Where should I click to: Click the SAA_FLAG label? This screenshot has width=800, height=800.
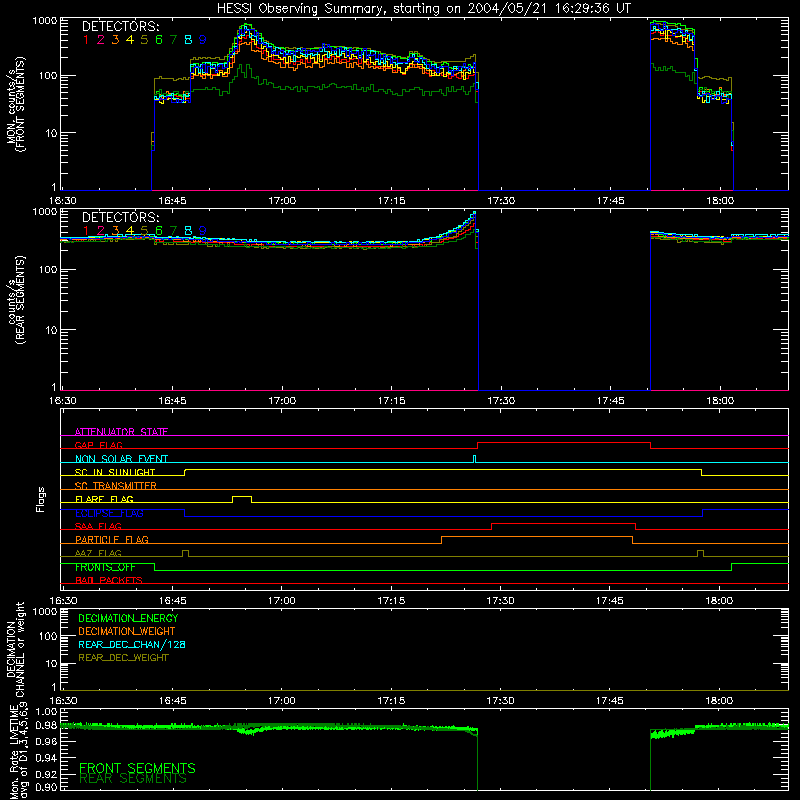98,526
